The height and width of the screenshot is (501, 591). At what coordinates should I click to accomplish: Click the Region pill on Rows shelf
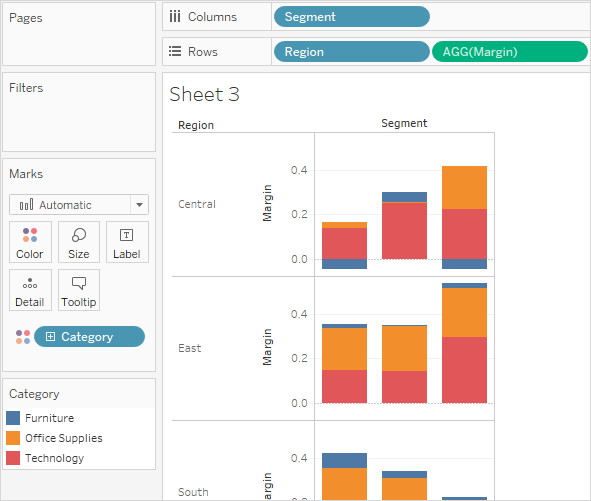coord(352,52)
